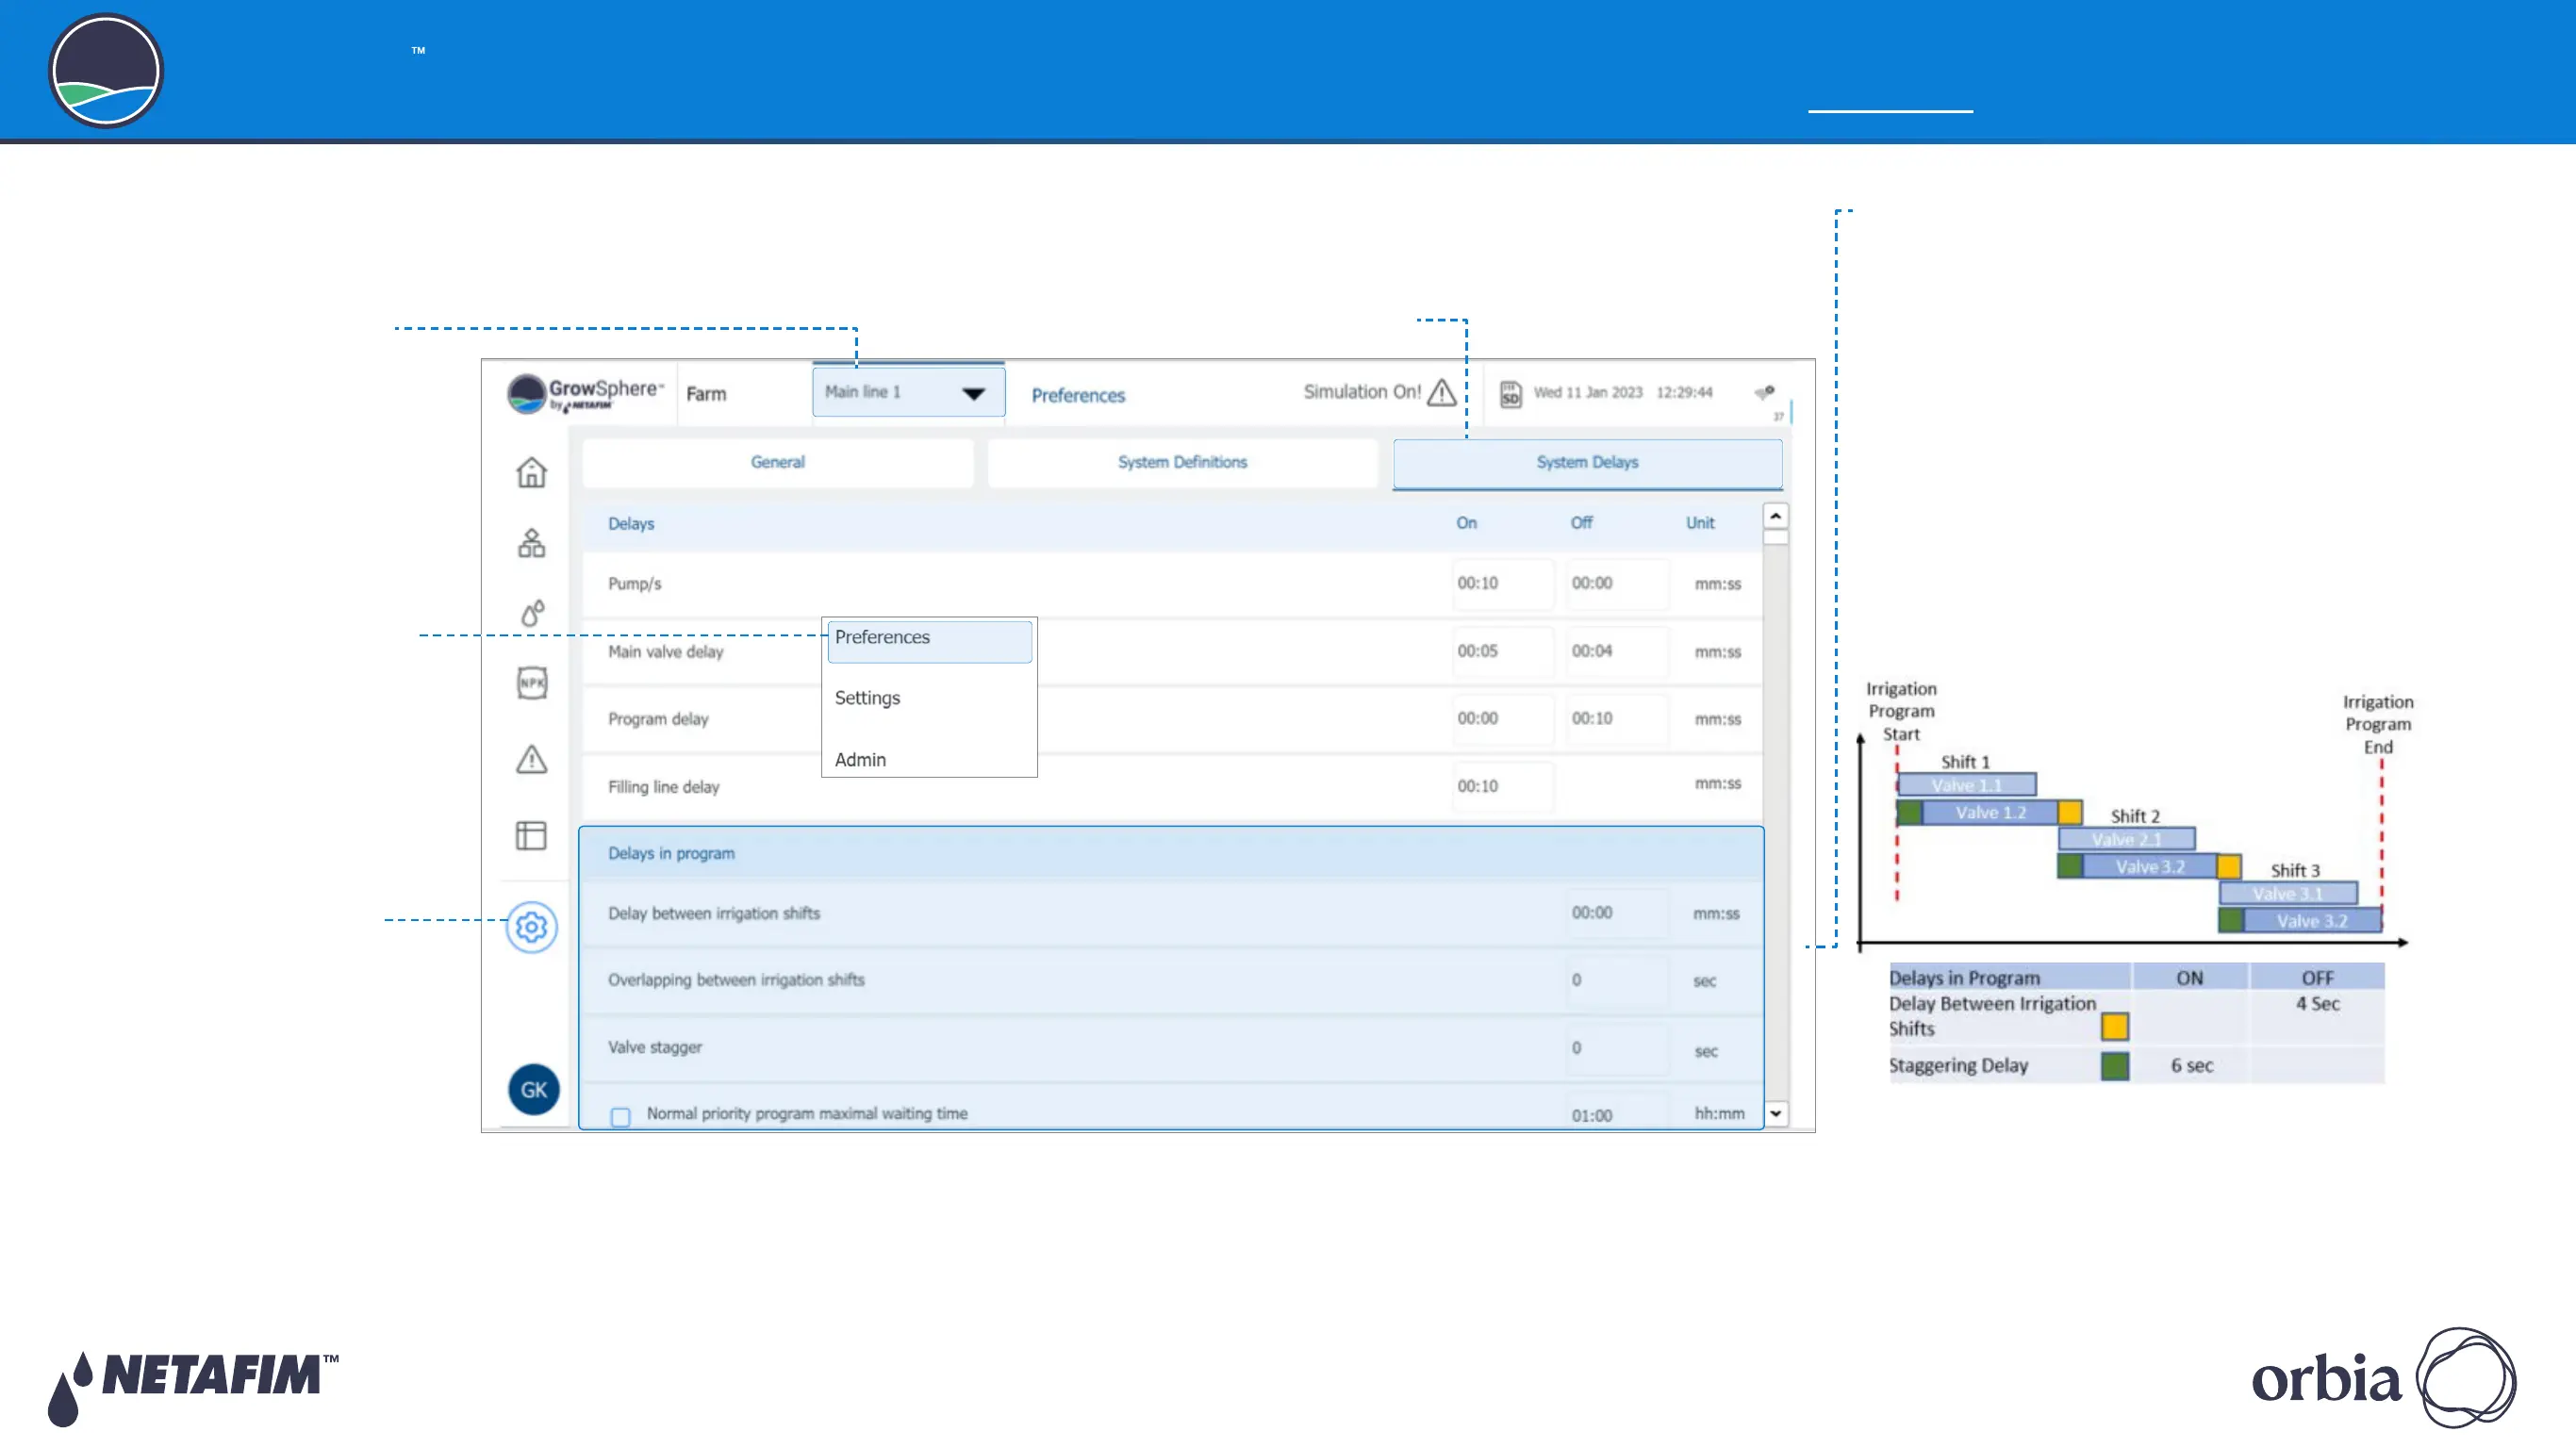Choose Preferences in the popup menu
Viewport: 2576px width, 1448px height.
[x=929, y=640]
